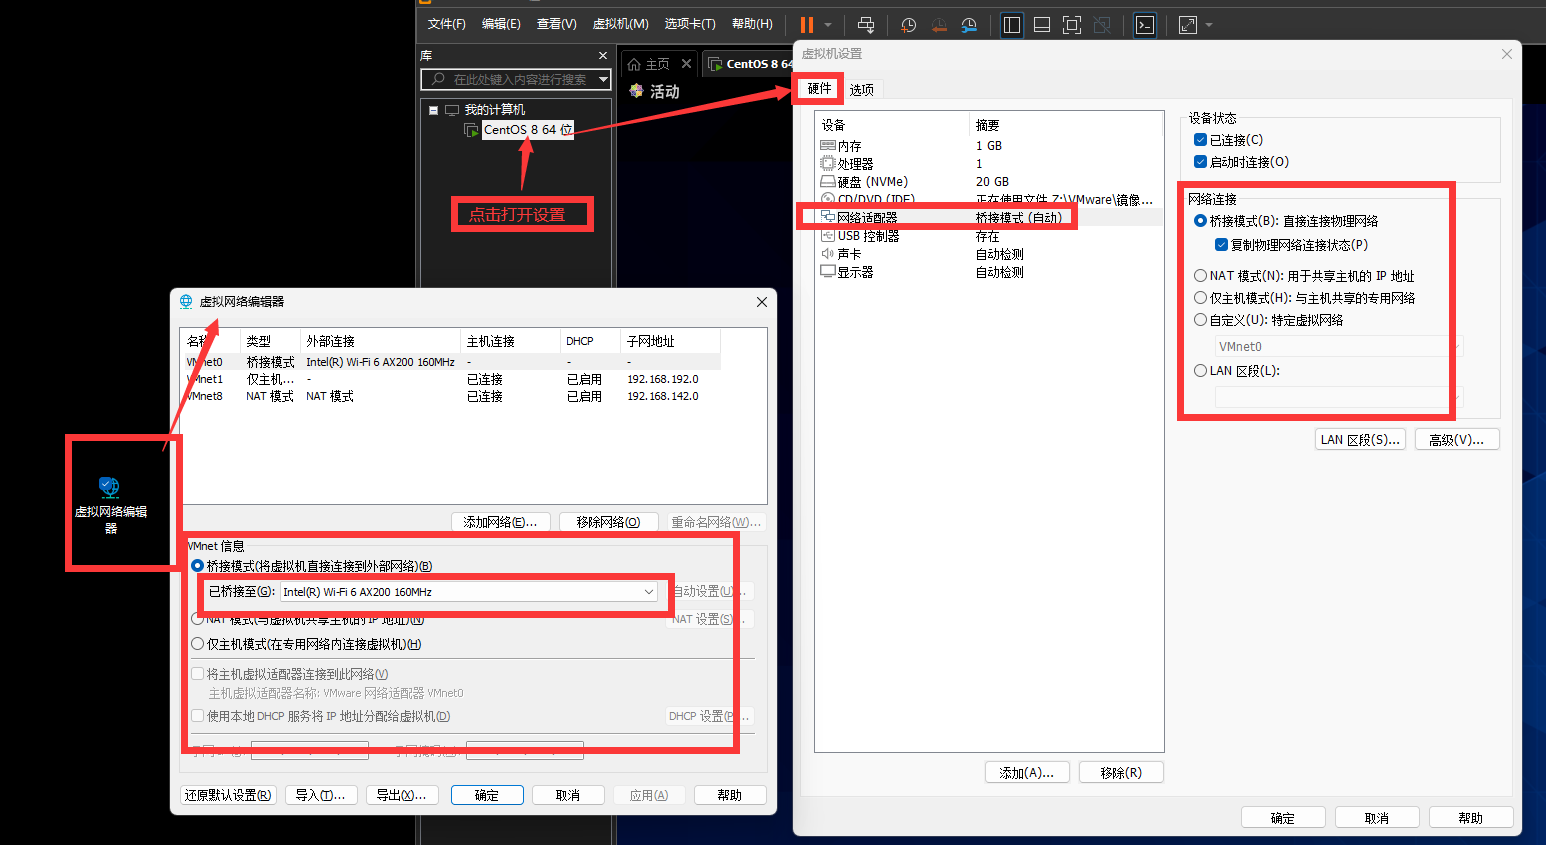Open the 文件(F) menu
The image size is (1546, 845).
tap(446, 24)
